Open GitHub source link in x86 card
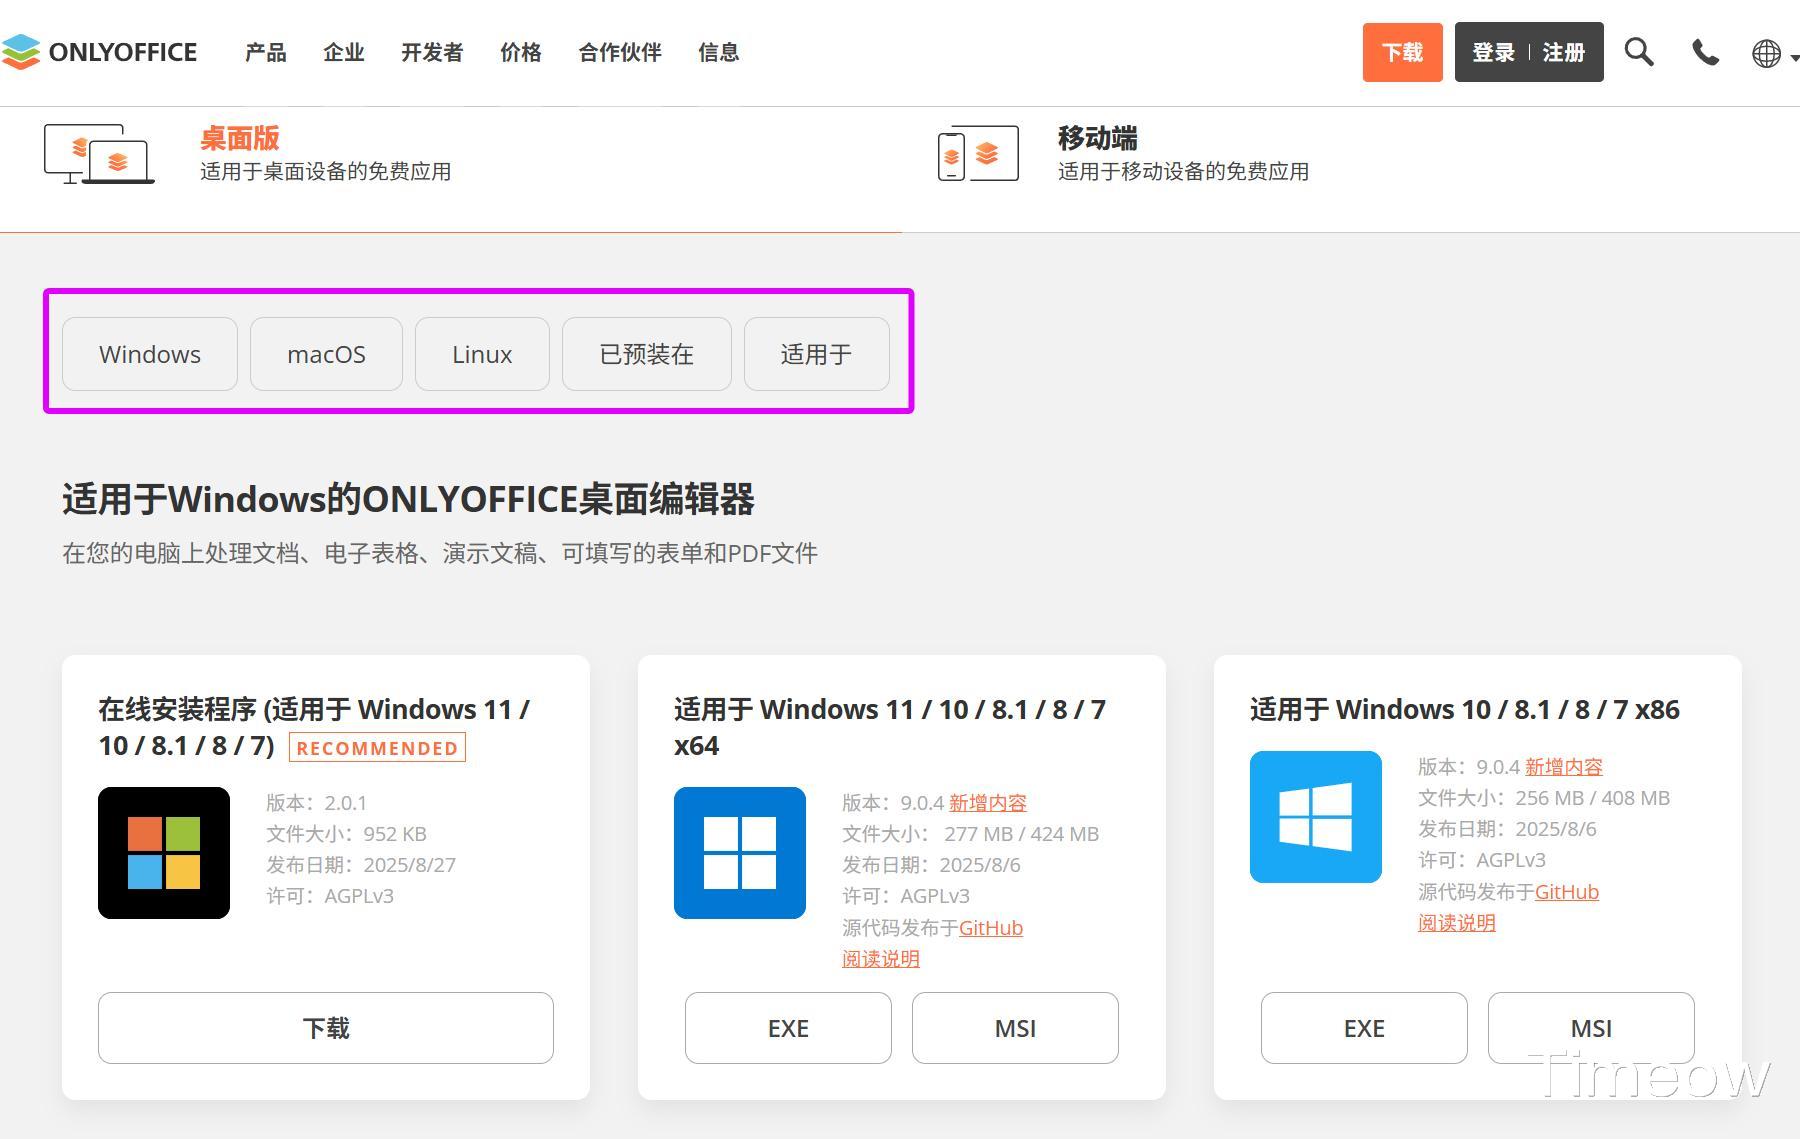The height and width of the screenshot is (1139, 1800). click(x=1567, y=892)
